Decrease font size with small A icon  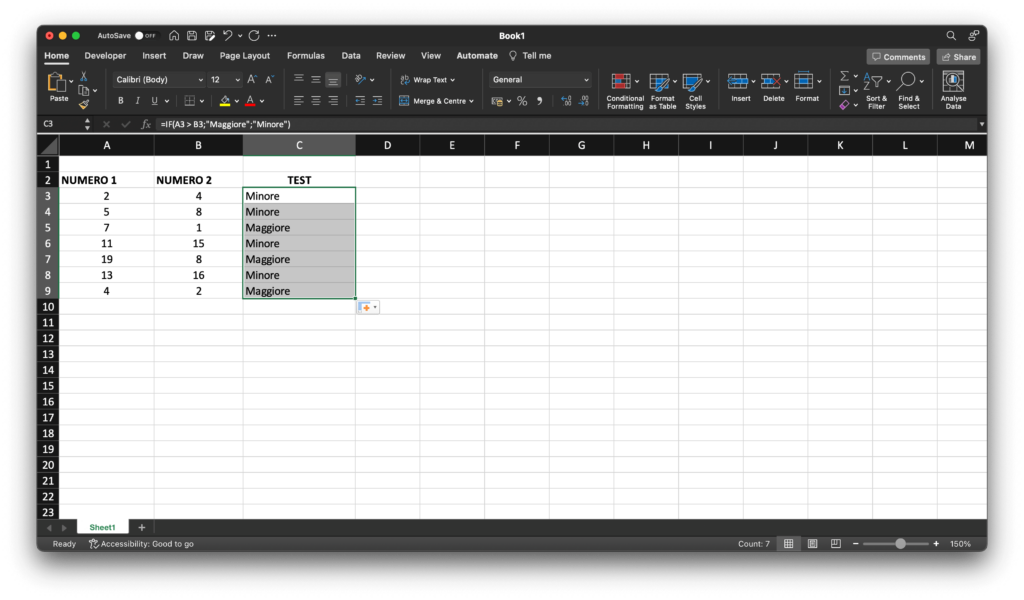pyautogui.click(x=269, y=80)
